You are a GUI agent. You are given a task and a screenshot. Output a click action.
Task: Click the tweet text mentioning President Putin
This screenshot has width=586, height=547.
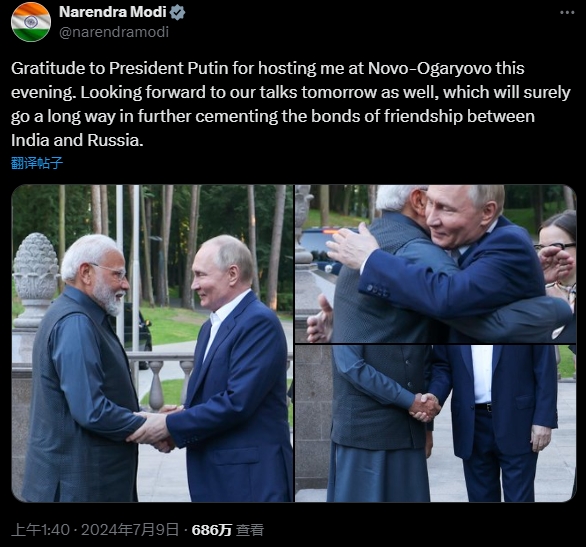291,104
